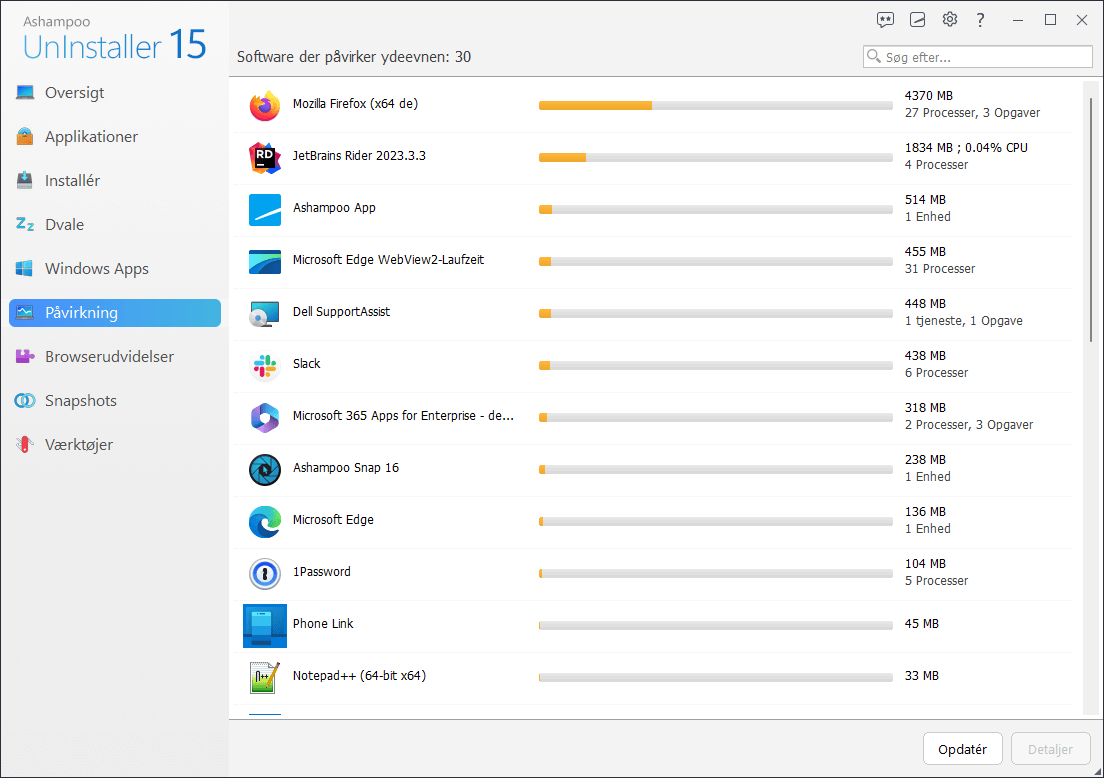Click the 'Software der påvirker ydeevnen: 30' heading
This screenshot has height=778, width=1104.
(353, 57)
